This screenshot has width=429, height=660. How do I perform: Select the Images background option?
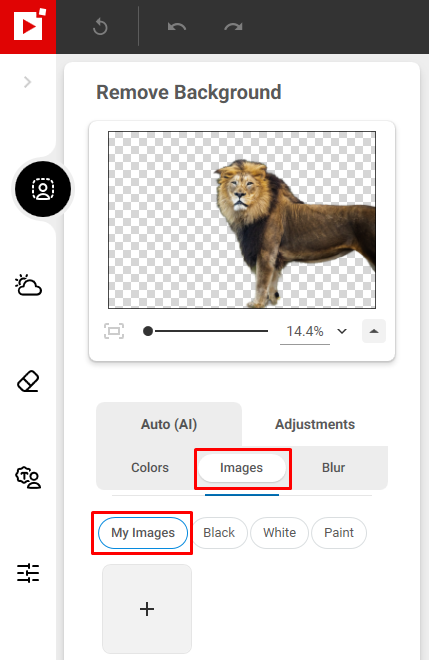[242, 468]
